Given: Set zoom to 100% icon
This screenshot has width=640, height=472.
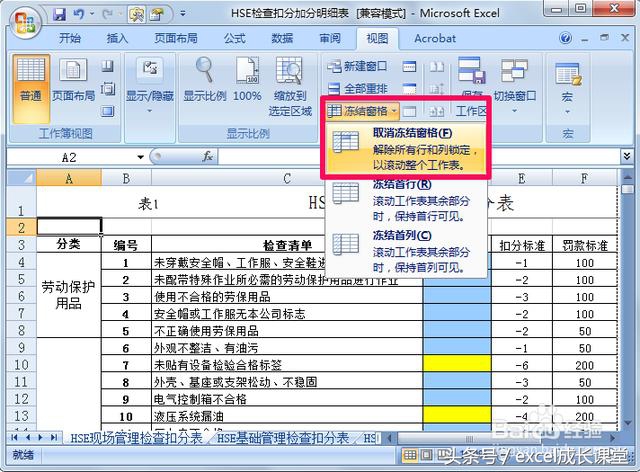Looking at the screenshot, I should 247,80.
